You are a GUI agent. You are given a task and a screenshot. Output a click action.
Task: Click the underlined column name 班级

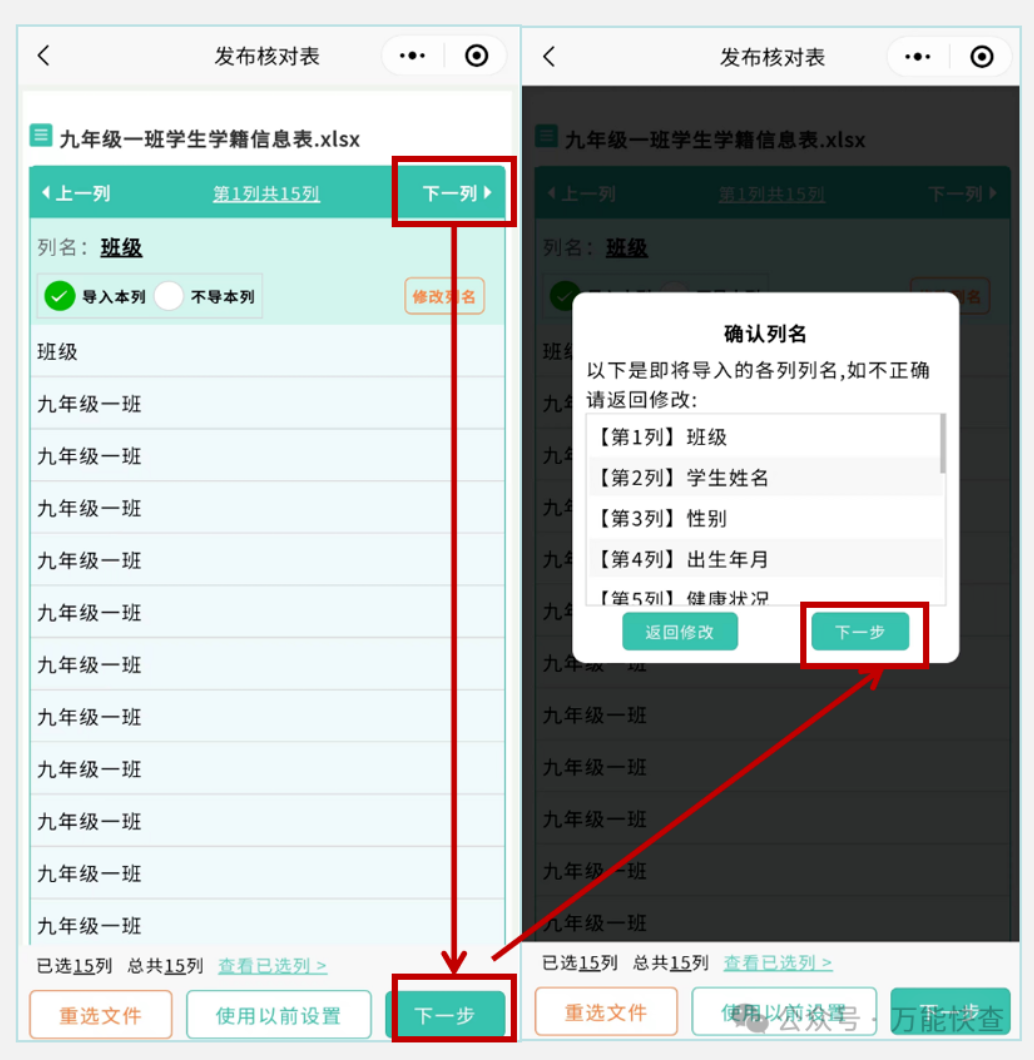(121, 247)
